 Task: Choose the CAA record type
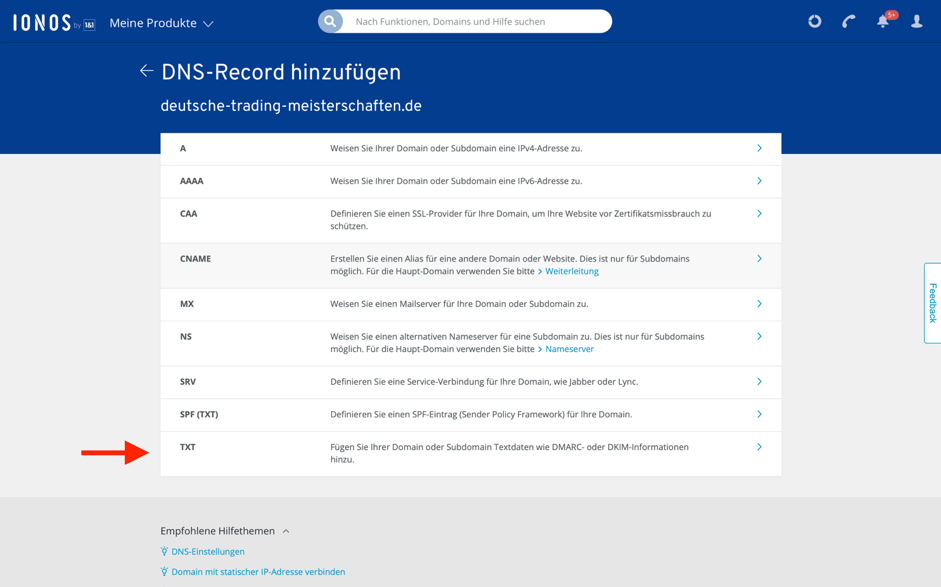tap(470, 220)
